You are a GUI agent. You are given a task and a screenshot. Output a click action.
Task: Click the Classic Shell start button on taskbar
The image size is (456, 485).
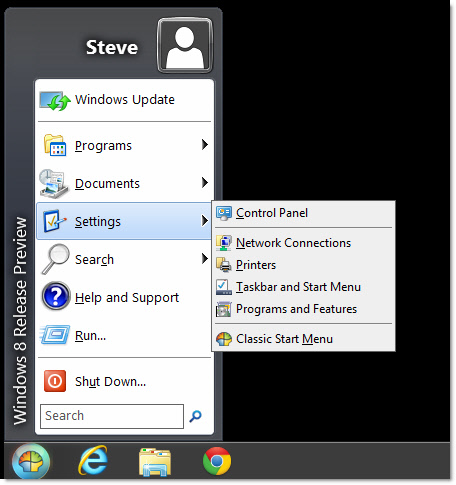(x=31, y=462)
